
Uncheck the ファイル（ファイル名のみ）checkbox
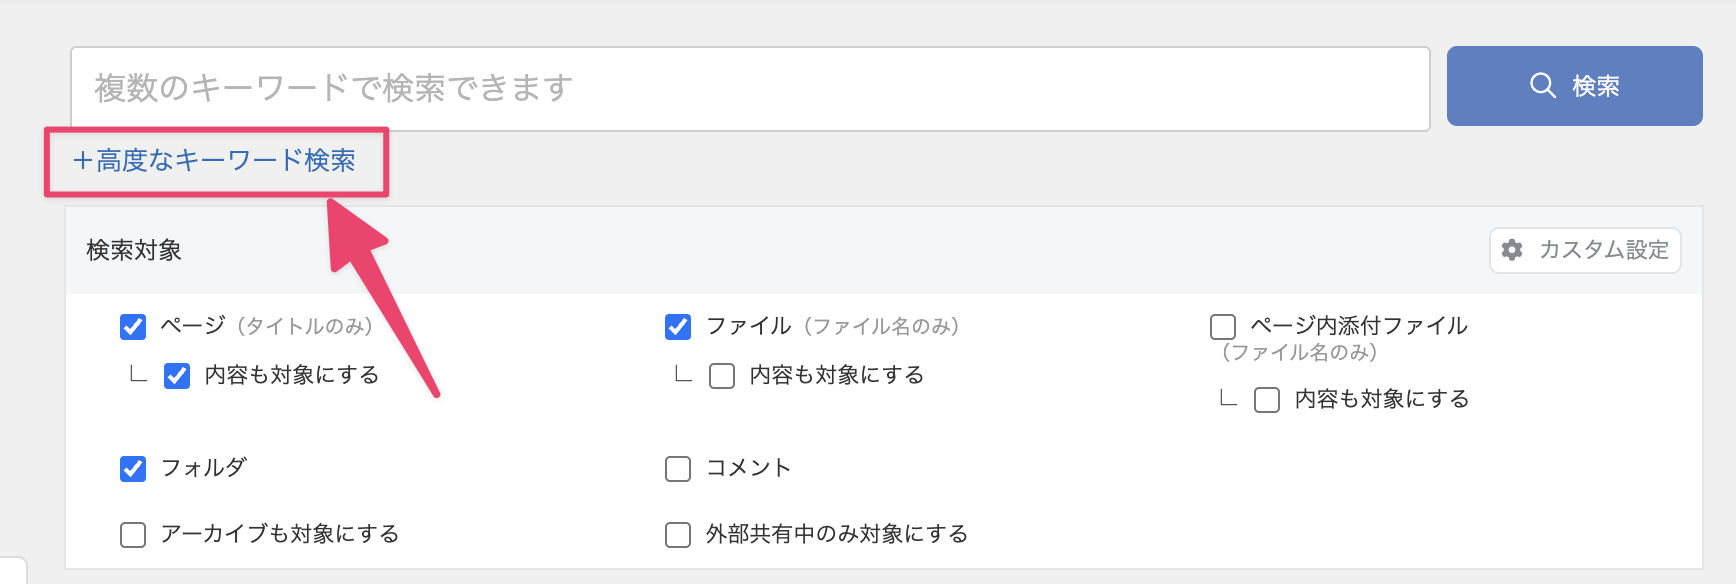coord(678,327)
